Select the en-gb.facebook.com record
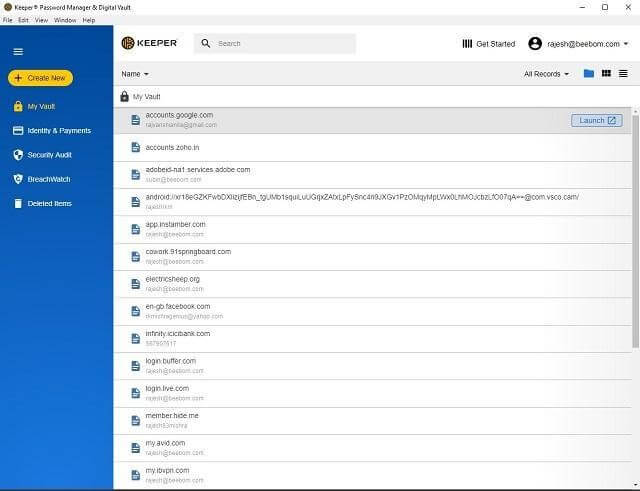Screen dimensions: 640x491 tap(373, 311)
